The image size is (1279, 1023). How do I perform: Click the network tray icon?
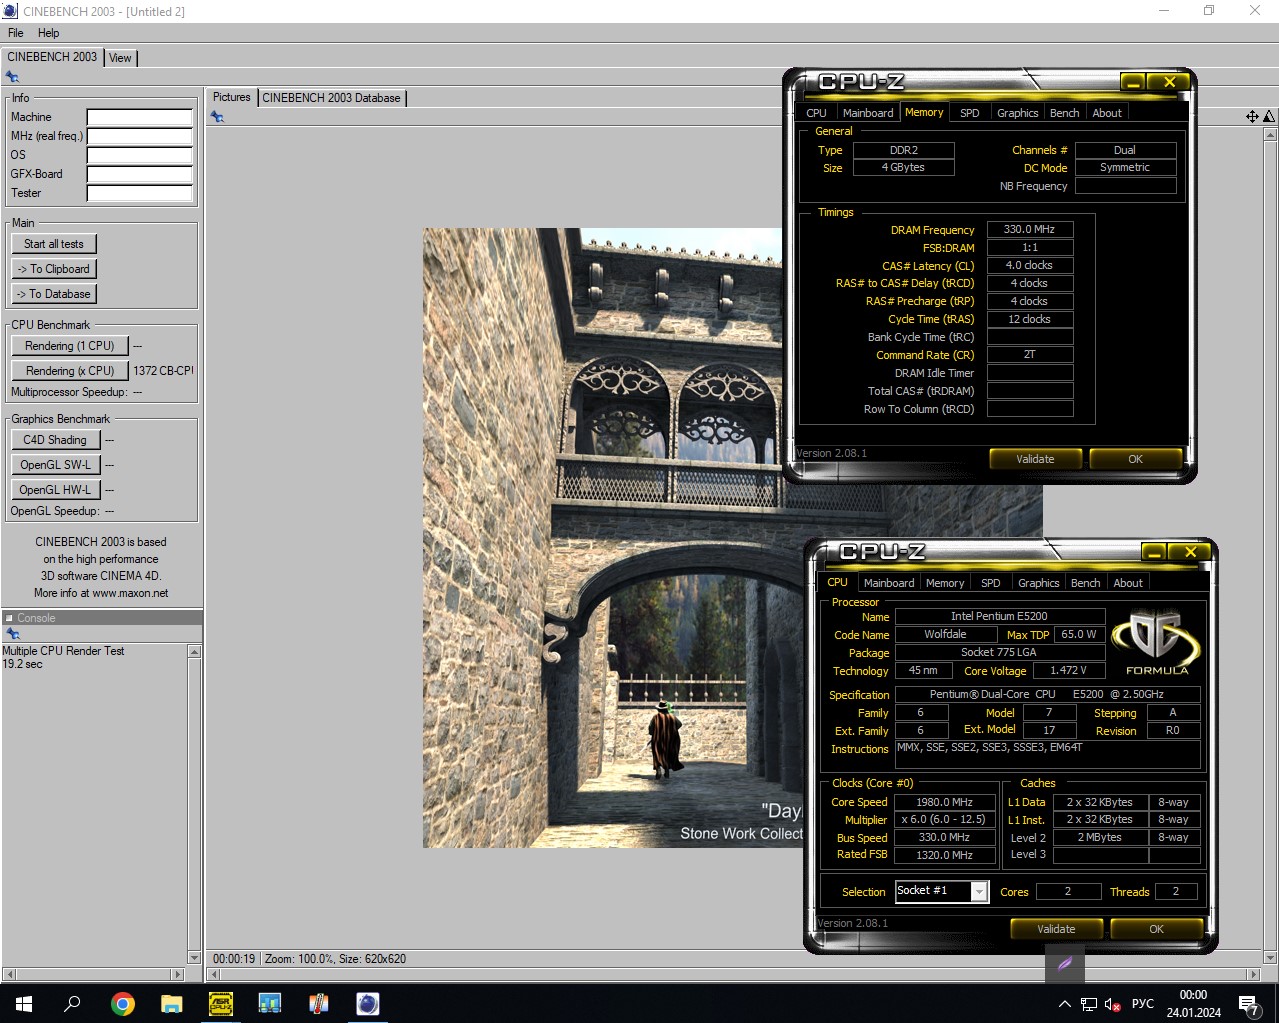(x=1088, y=1004)
